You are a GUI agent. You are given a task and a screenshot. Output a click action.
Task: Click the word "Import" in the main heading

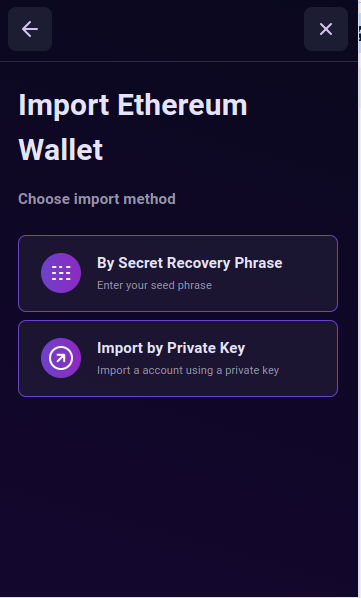[x=64, y=106]
